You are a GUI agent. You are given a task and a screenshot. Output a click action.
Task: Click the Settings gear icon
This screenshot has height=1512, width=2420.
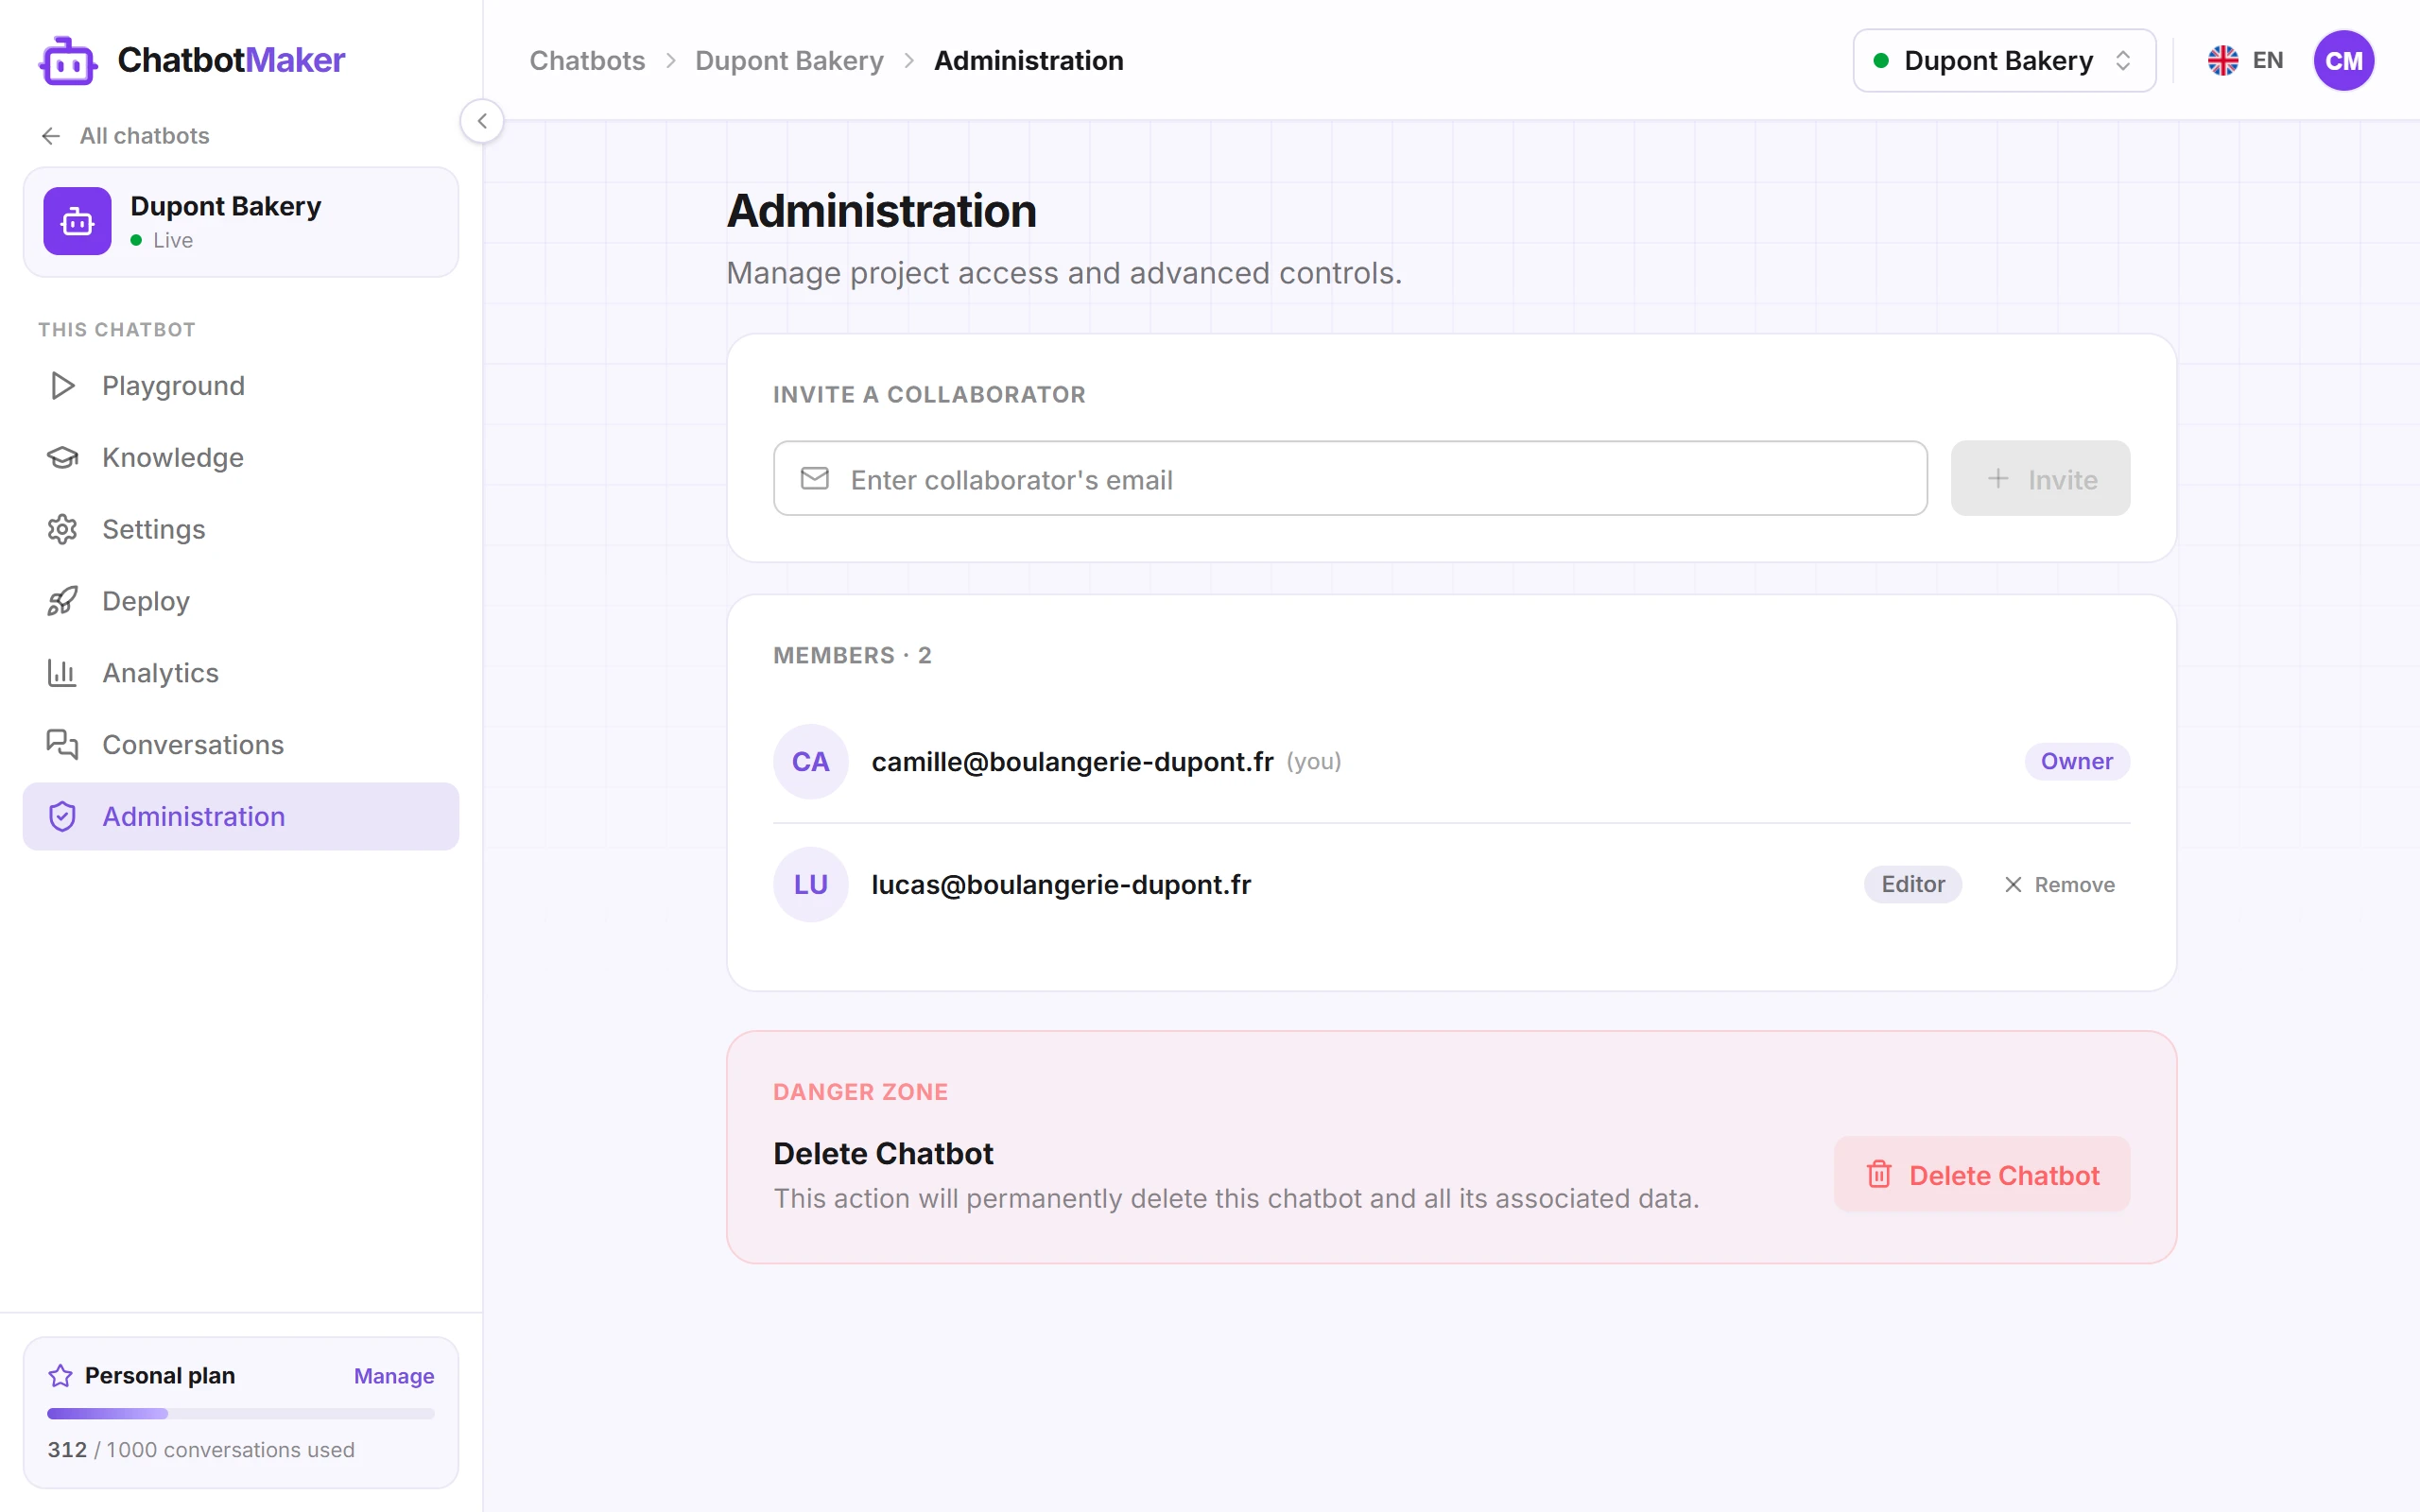click(62, 529)
